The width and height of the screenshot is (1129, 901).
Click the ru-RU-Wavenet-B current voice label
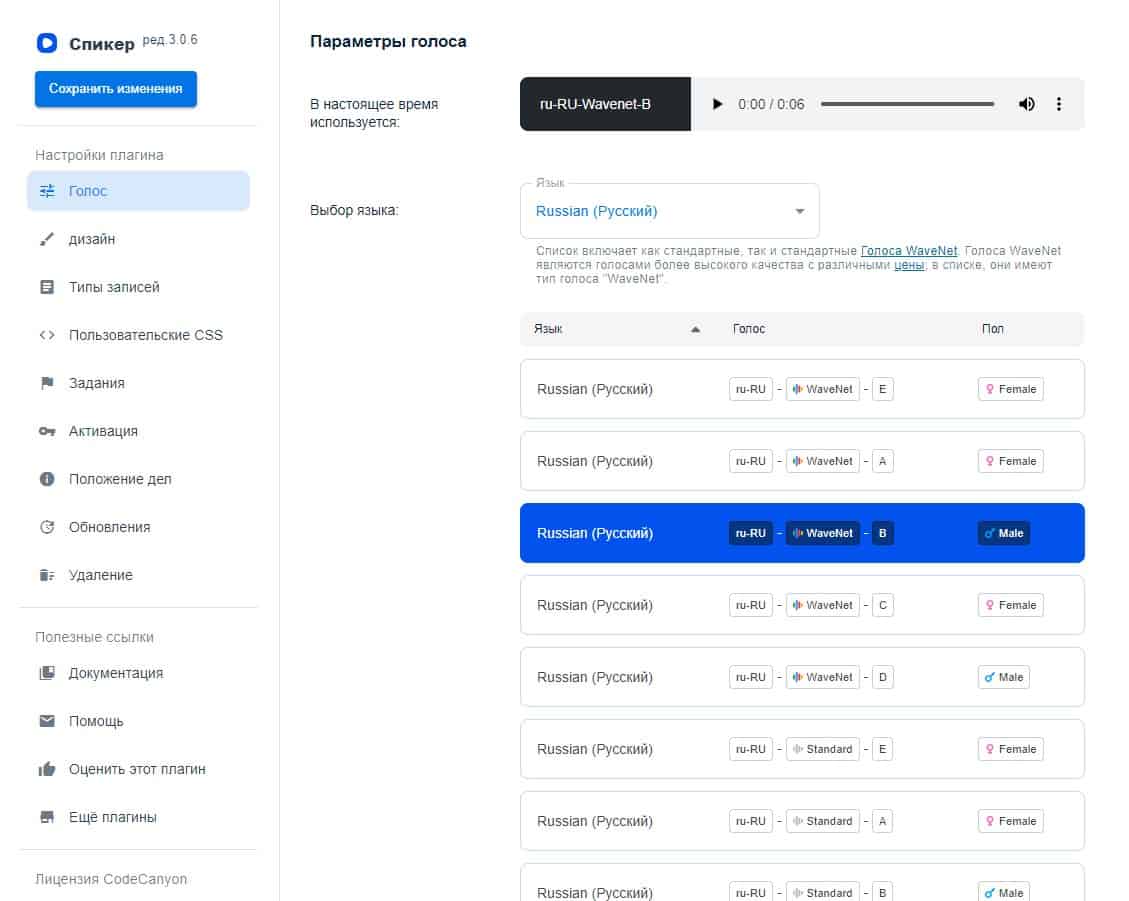(605, 104)
